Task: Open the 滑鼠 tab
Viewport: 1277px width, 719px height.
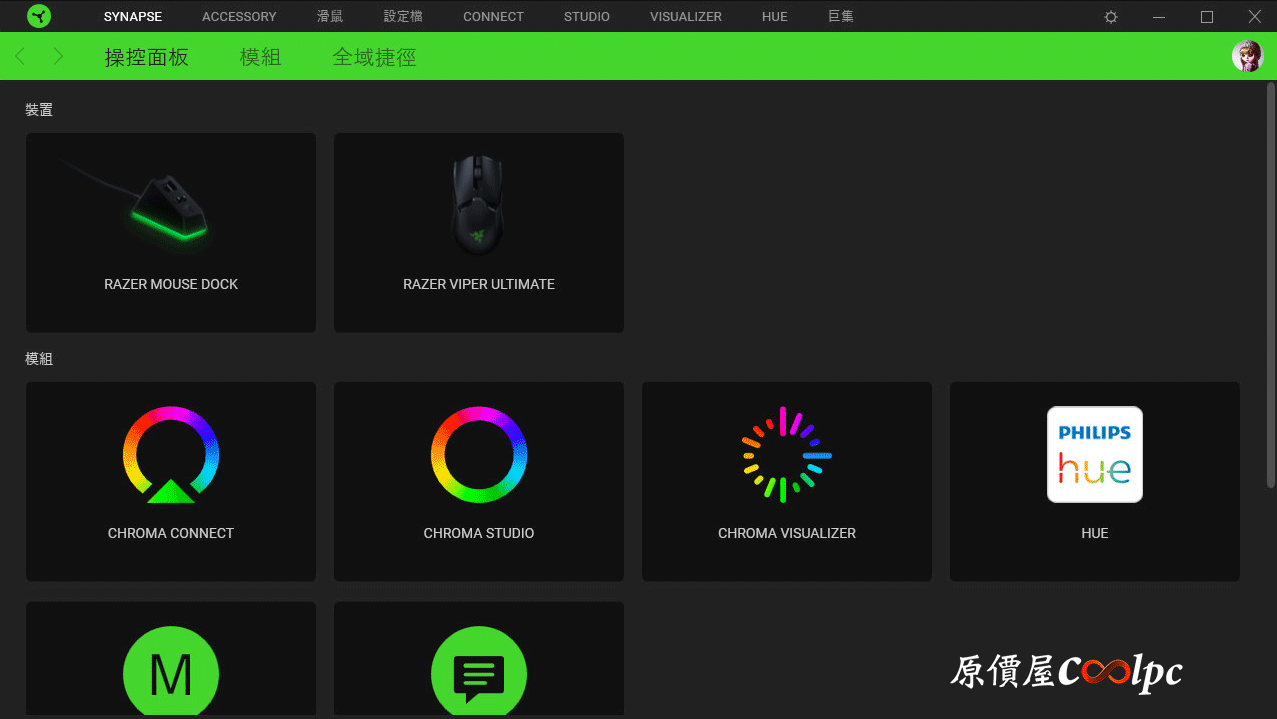Action: click(330, 17)
